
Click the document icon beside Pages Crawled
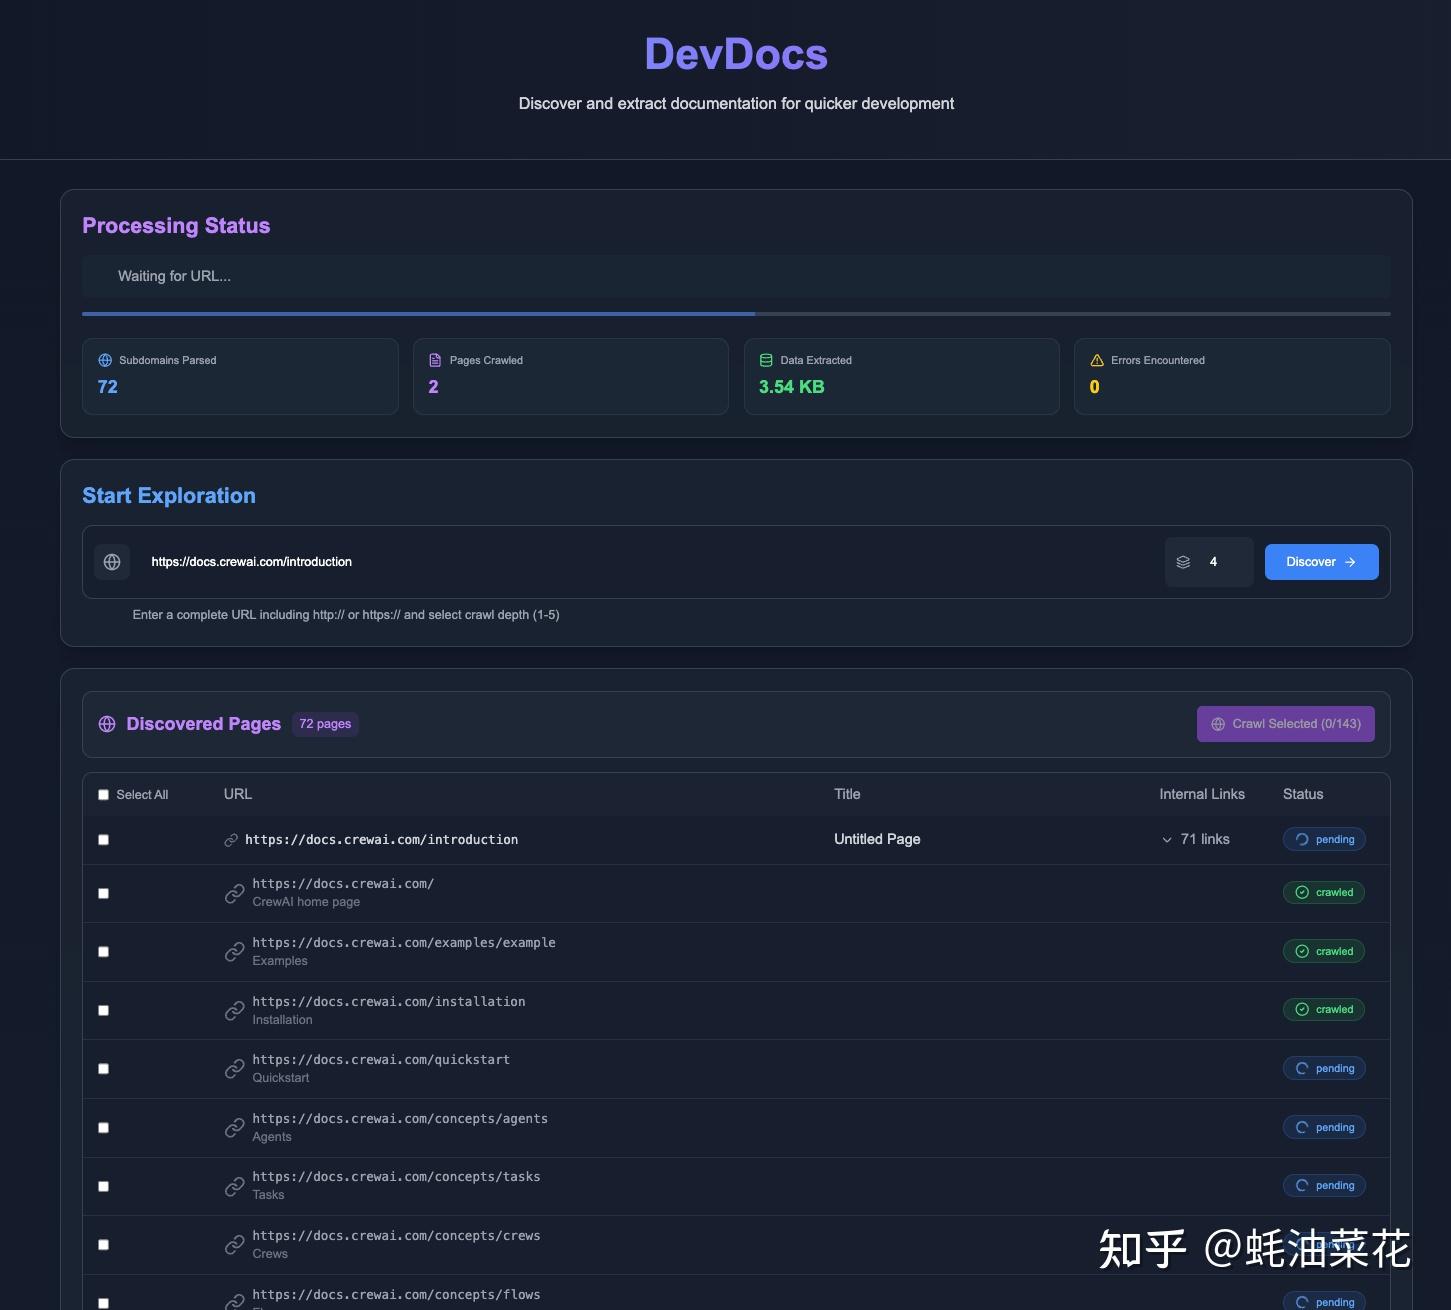[x=435, y=360]
